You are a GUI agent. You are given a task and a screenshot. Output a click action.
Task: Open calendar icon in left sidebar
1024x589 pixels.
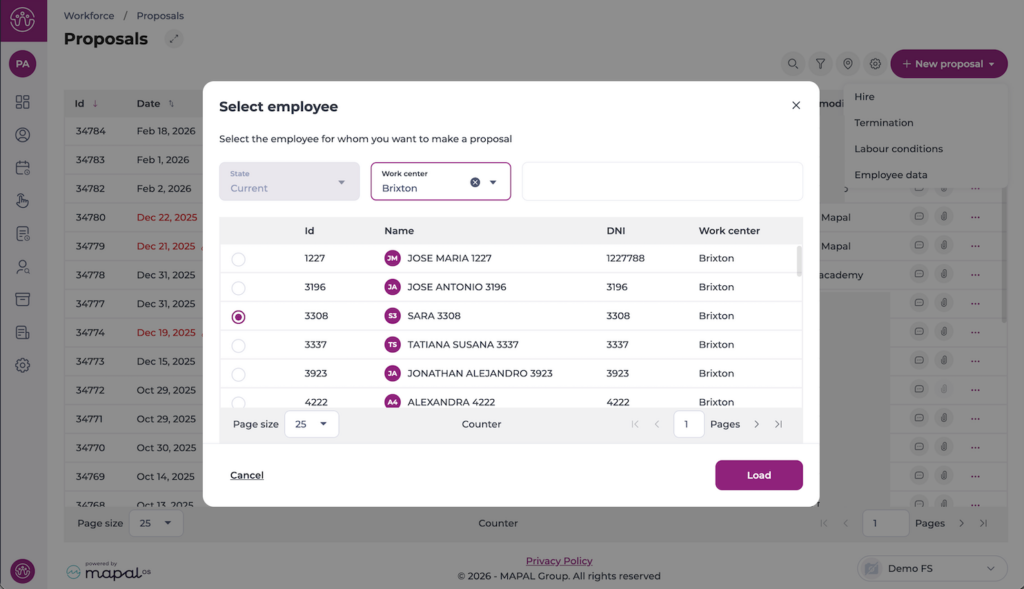pos(22,168)
